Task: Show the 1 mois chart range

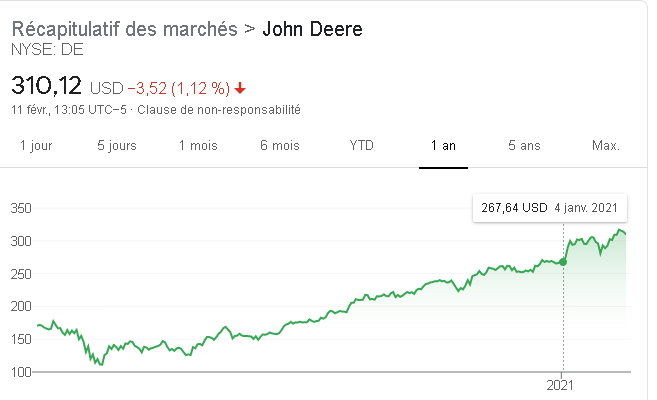Action: (198, 146)
